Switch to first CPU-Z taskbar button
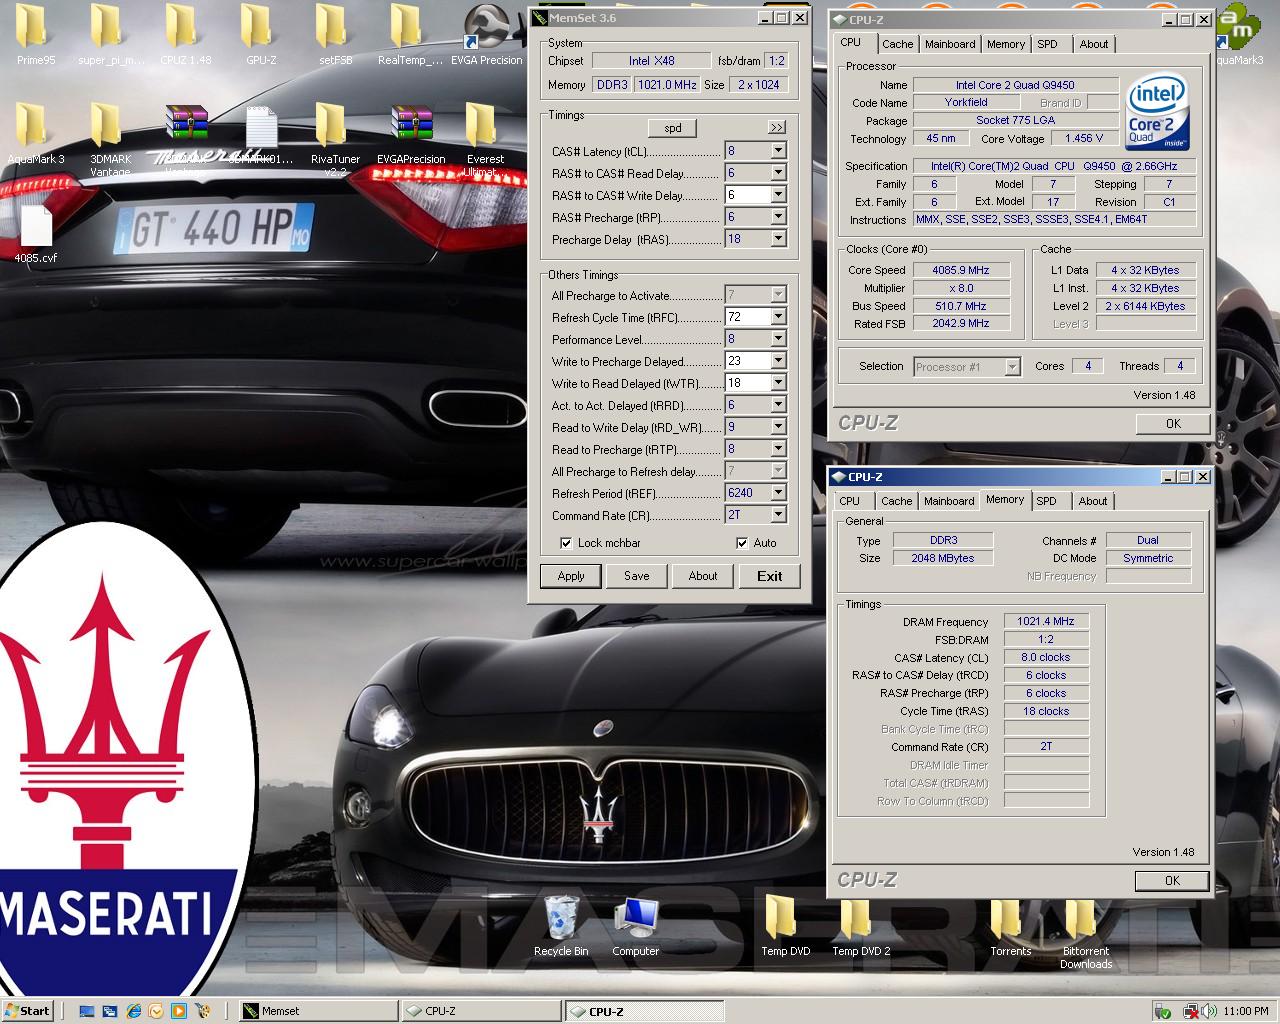The image size is (1280, 1024). coord(481,1011)
